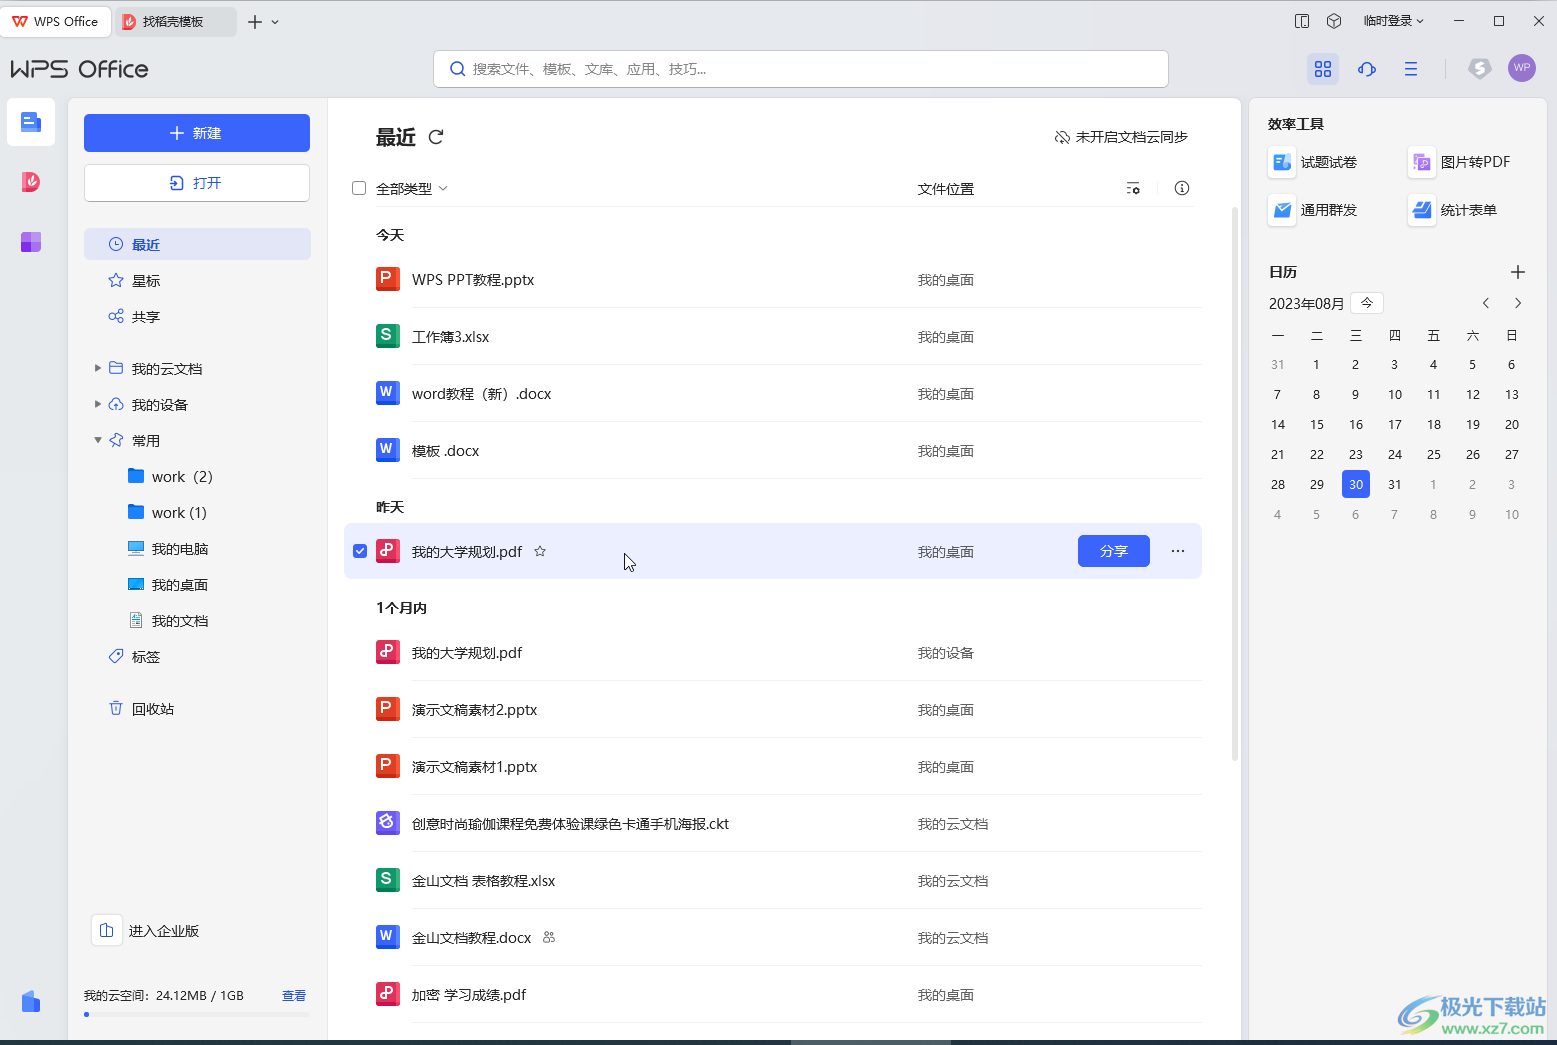Select 最近 in the sidebar

tap(197, 244)
